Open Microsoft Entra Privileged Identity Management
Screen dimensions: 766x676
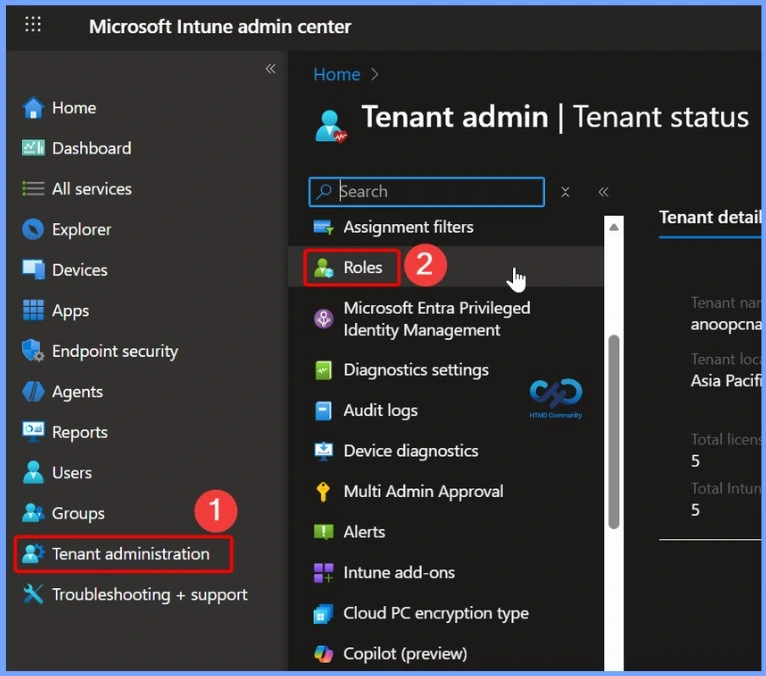click(x=437, y=319)
